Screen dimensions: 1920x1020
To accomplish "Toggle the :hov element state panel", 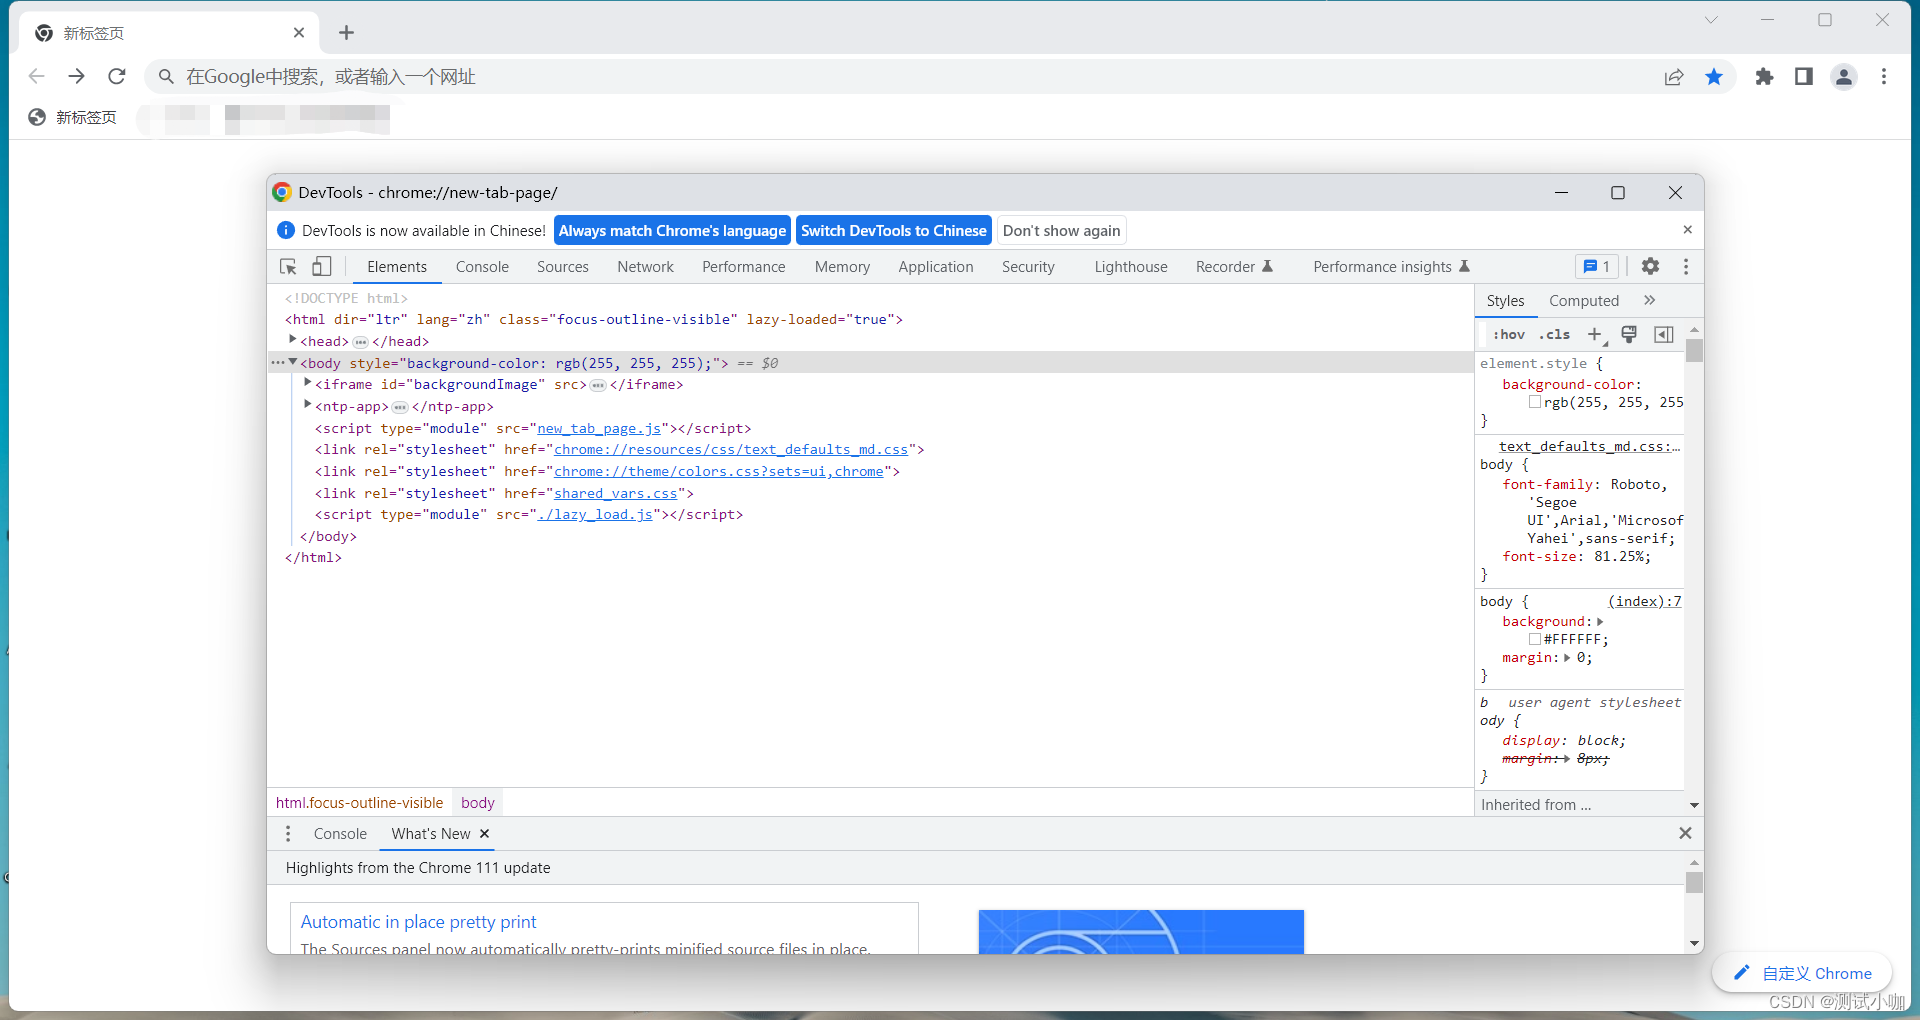I will 1509,334.
